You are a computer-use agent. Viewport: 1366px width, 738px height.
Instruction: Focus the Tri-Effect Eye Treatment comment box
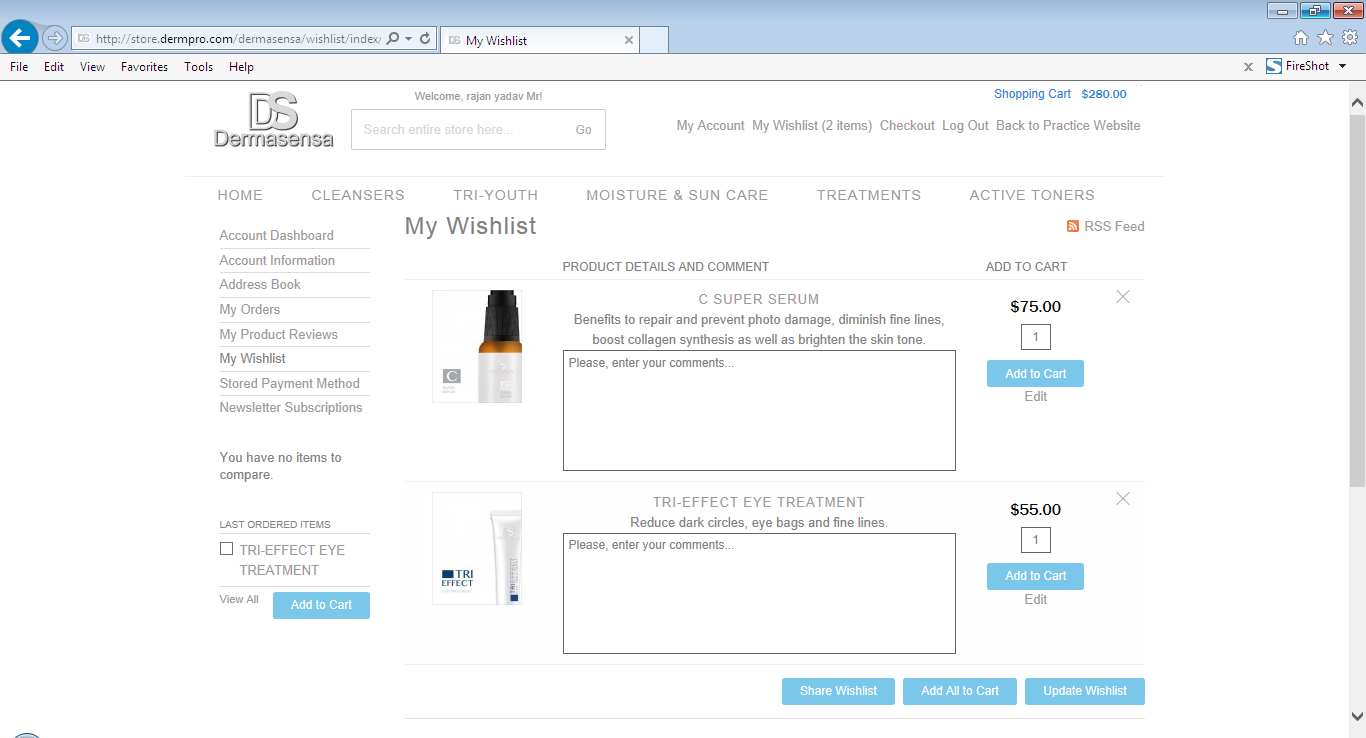pos(759,593)
